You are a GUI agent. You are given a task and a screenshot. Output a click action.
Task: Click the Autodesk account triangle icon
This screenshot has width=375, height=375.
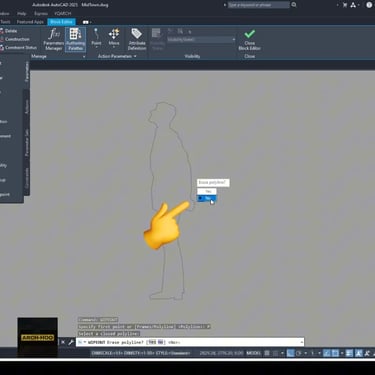coord(353,5)
